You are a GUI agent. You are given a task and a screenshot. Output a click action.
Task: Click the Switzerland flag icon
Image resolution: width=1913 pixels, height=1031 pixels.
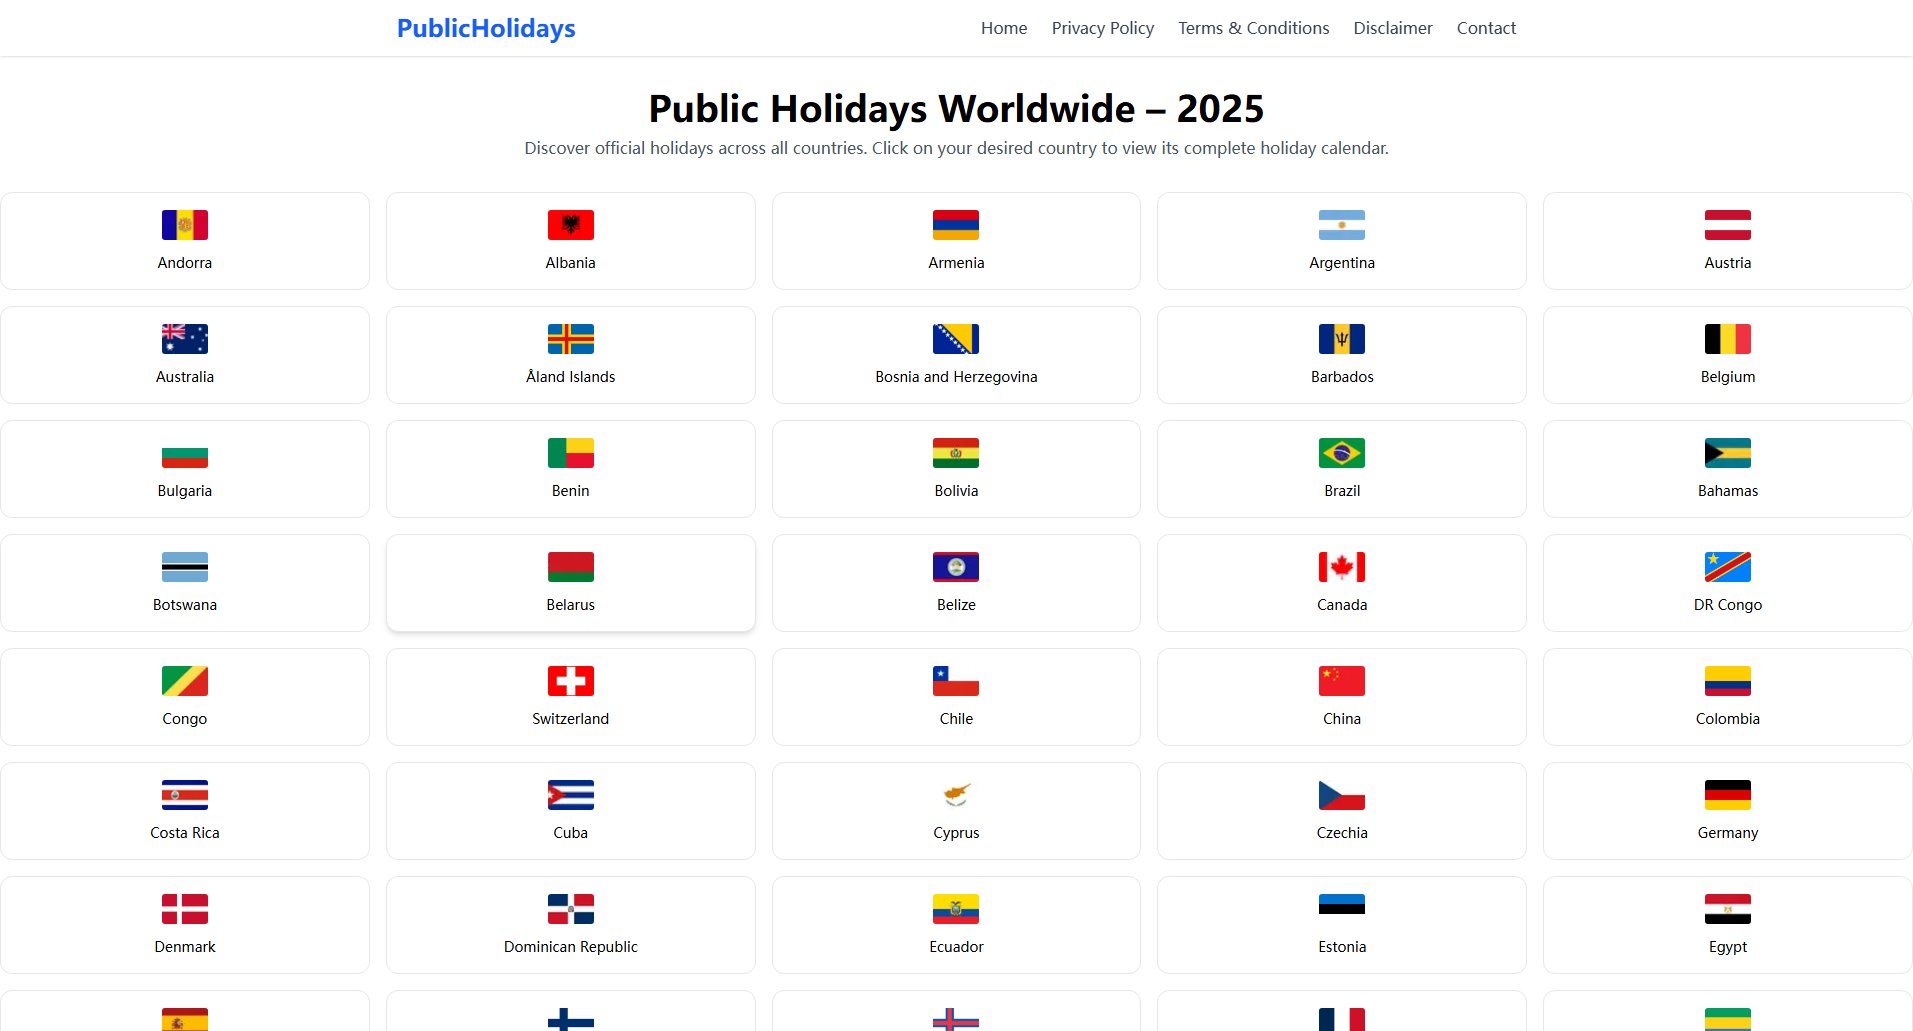(x=570, y=680)
